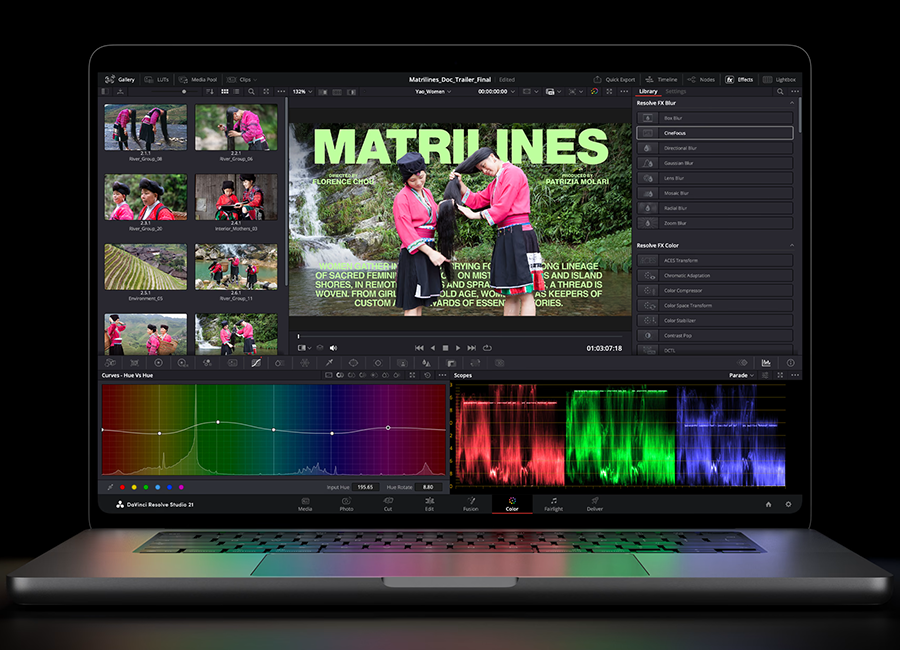Select the Environment_05 still thumbnail
Image resolution: width=900 pixels, height=650 pixels.
click(x=145, y=267)
